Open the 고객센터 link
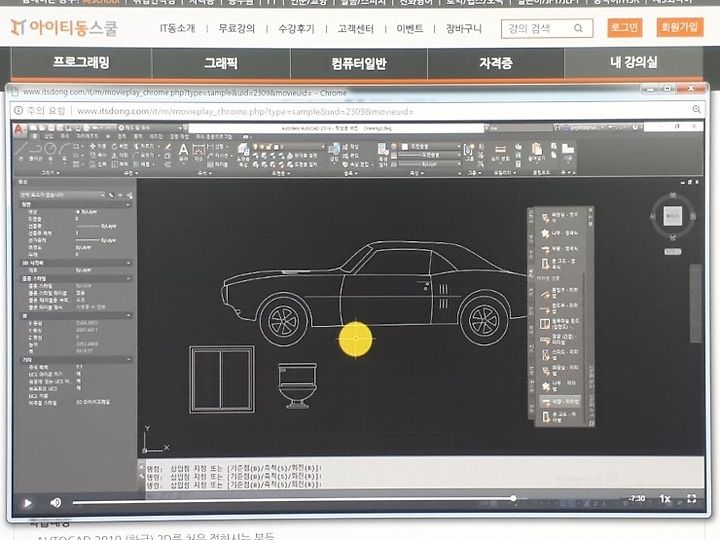The width and height of the screenshot is (720, 540). click(355, 28)
